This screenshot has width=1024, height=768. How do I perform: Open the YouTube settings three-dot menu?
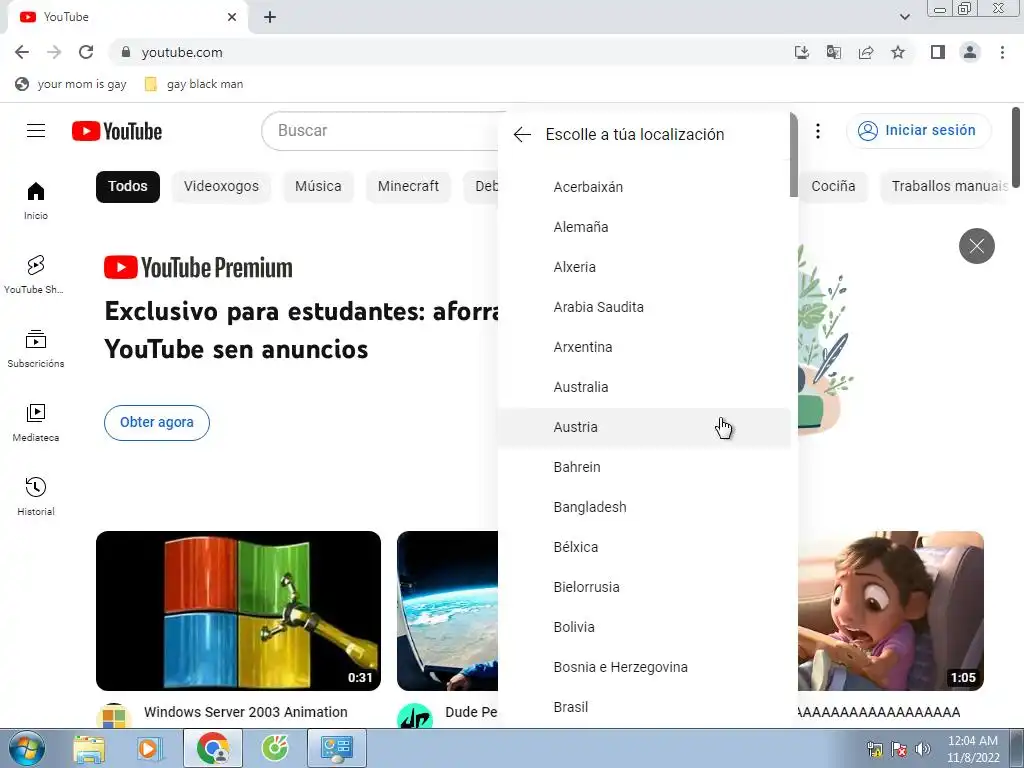818,131
